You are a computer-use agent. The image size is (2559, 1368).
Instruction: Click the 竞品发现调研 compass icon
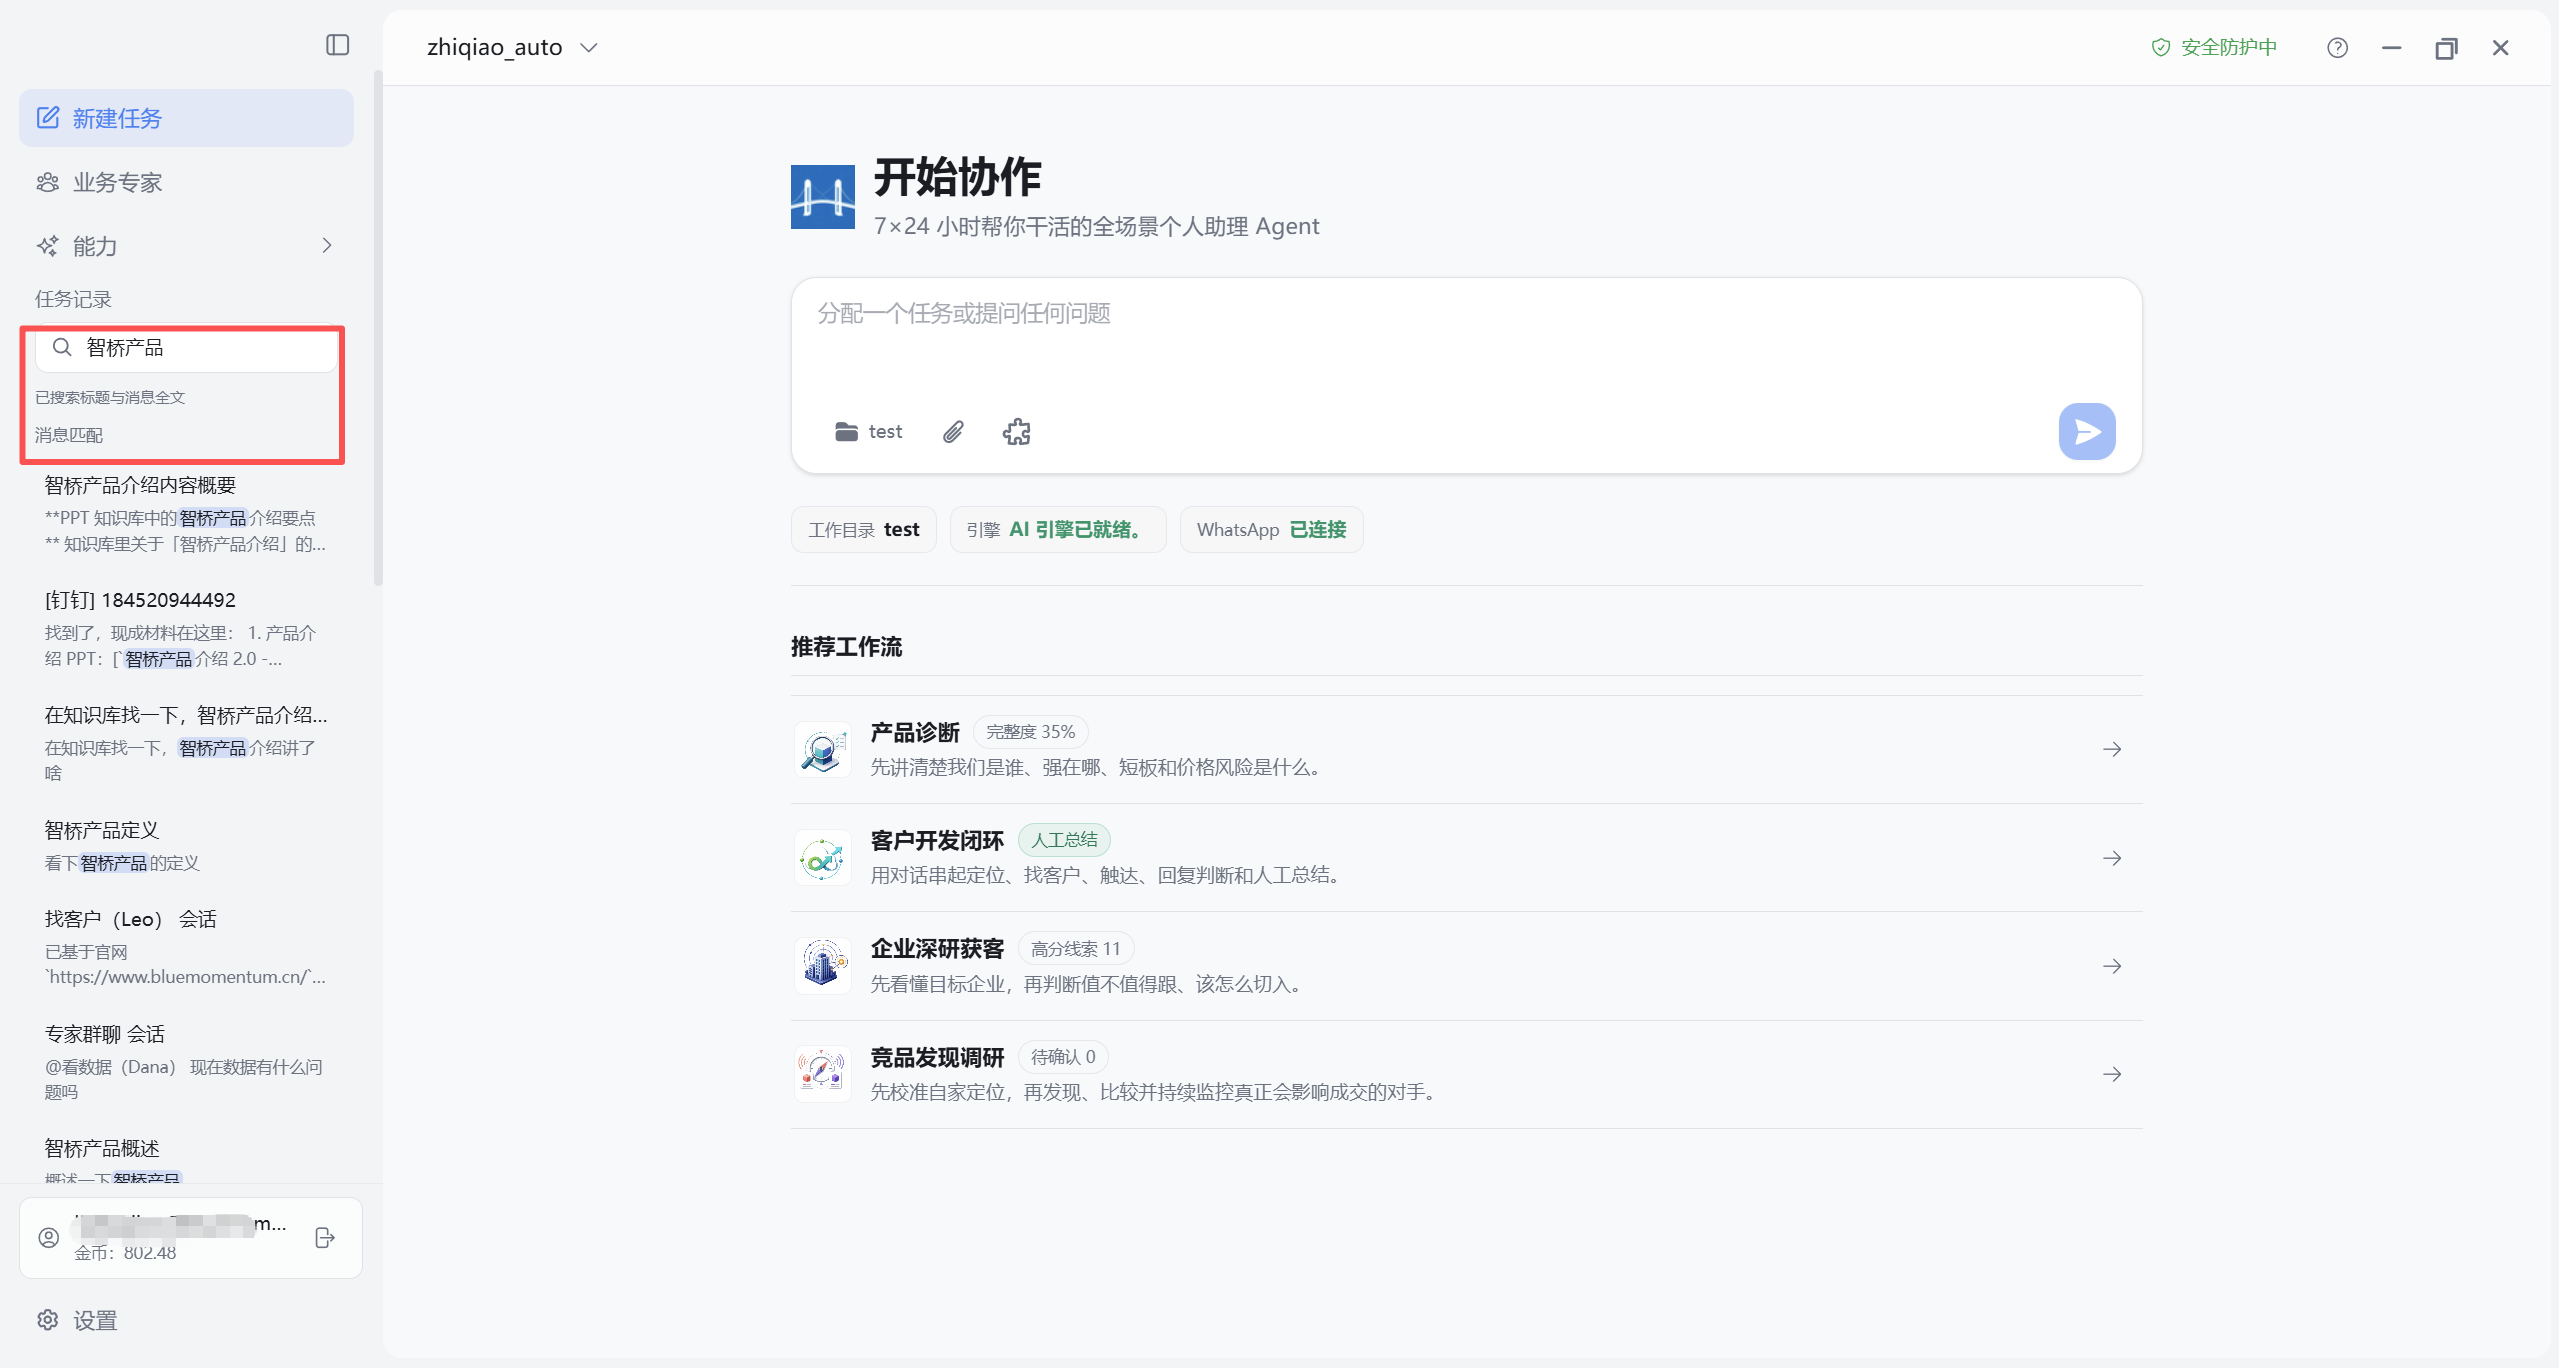tap(823, 1074)
